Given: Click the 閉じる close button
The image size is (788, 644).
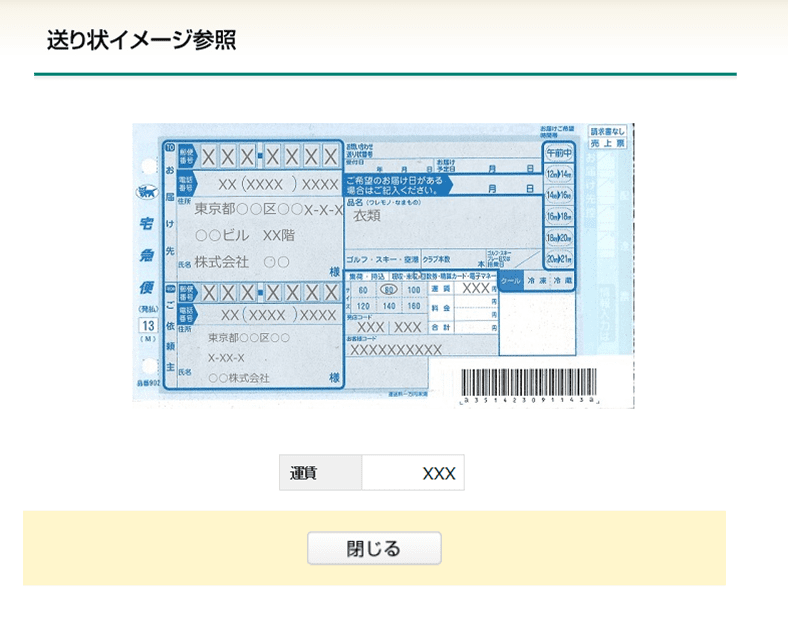Looking at the screenshot, I should (374, 548).
